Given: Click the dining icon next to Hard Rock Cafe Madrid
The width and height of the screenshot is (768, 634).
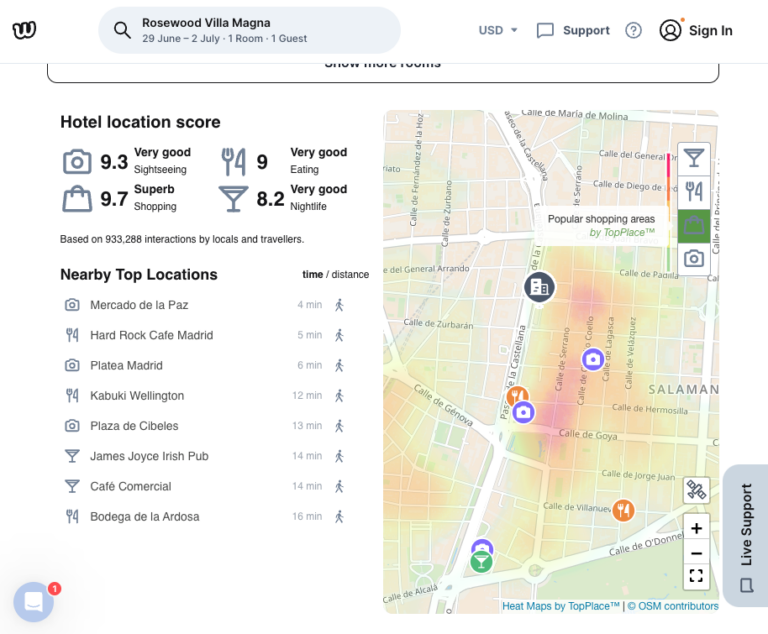Looking at the screenshot, I should coord(72,335).
